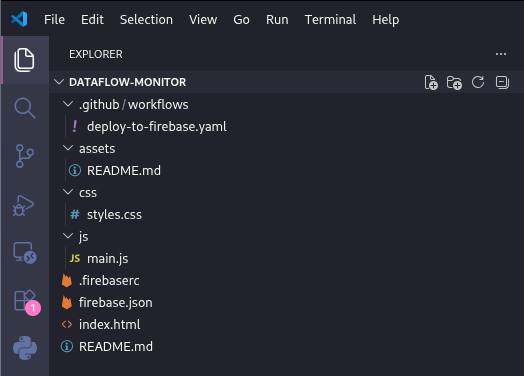Click the YAML icon beside deploy-to-firebase.yaml
524x376 pixels.
[75, 126]
